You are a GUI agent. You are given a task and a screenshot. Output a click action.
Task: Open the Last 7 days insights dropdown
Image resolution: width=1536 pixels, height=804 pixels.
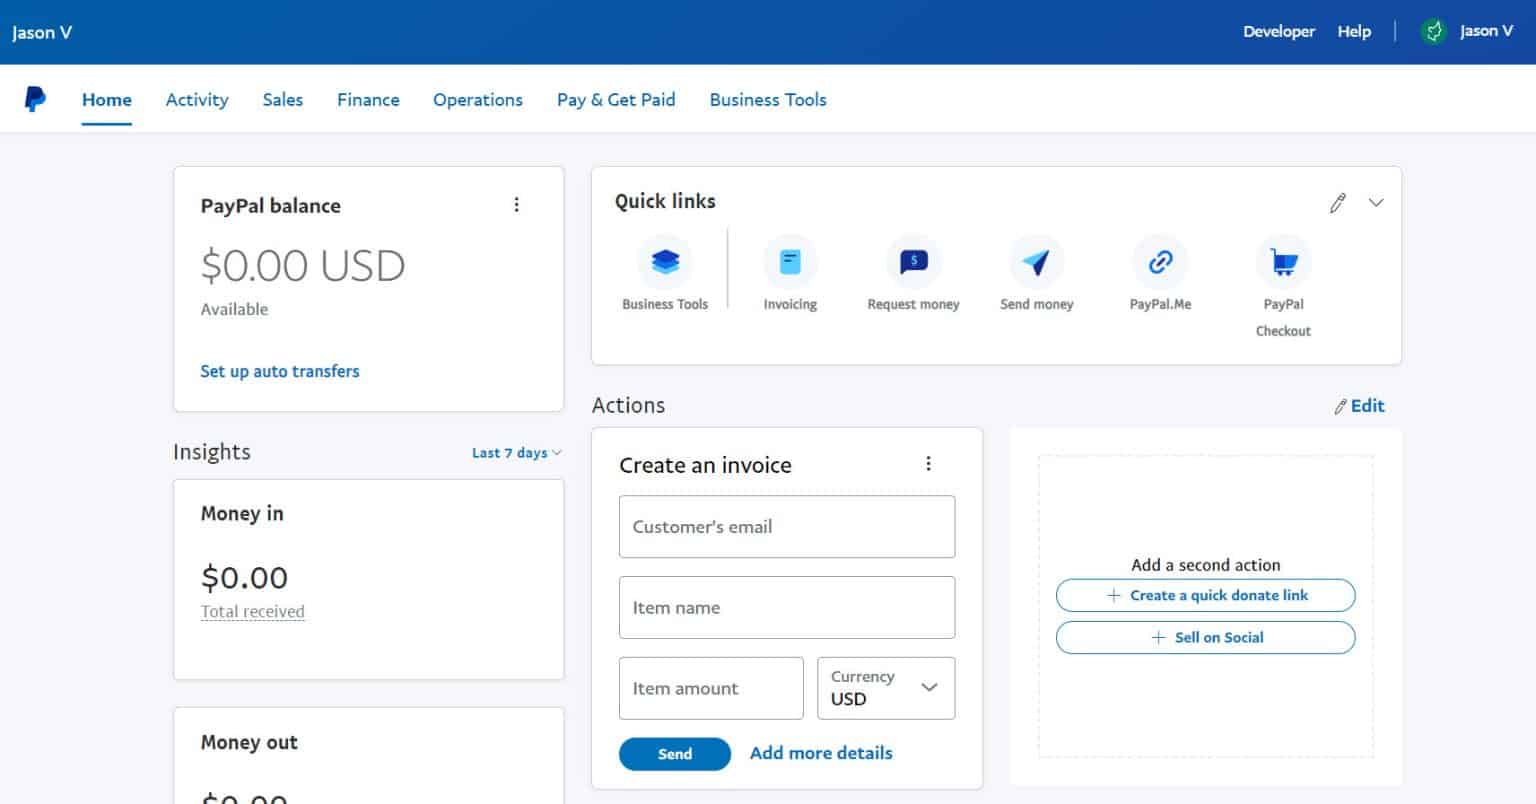coord(516,452)
